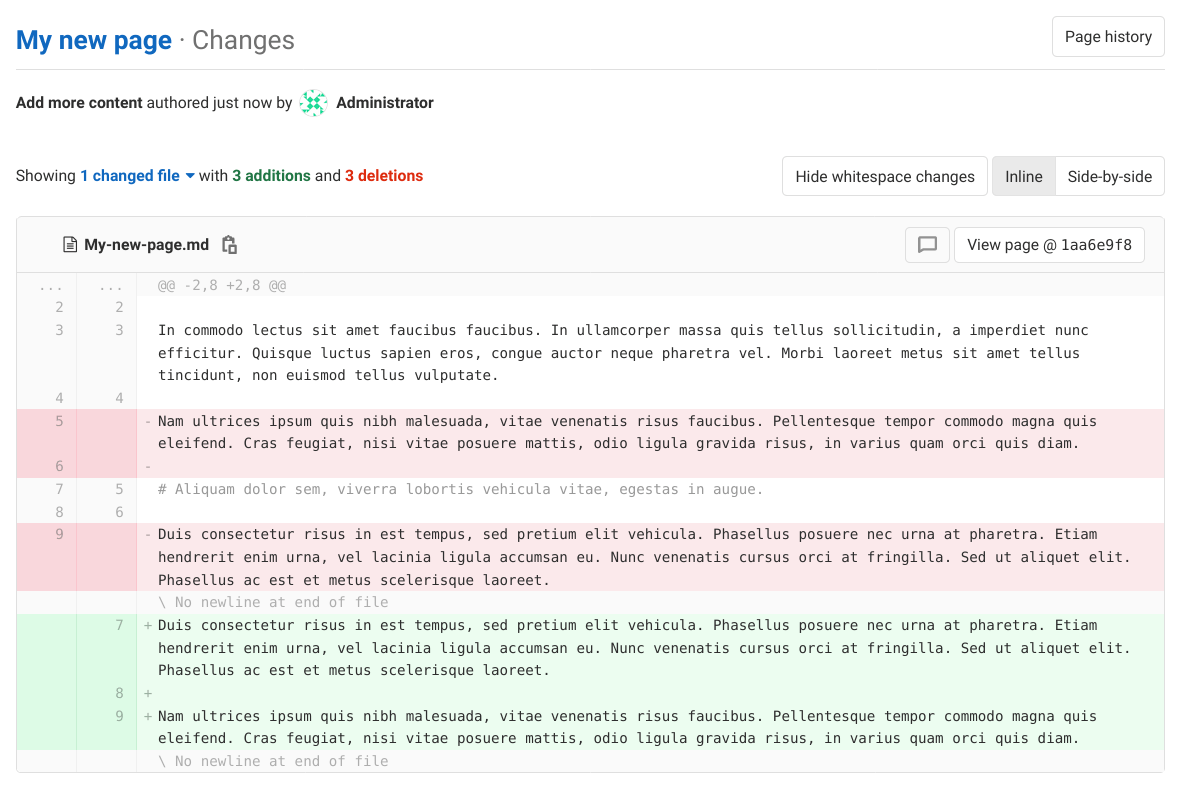
Task: Select the Inline diff view
Action: point(1023,176)
